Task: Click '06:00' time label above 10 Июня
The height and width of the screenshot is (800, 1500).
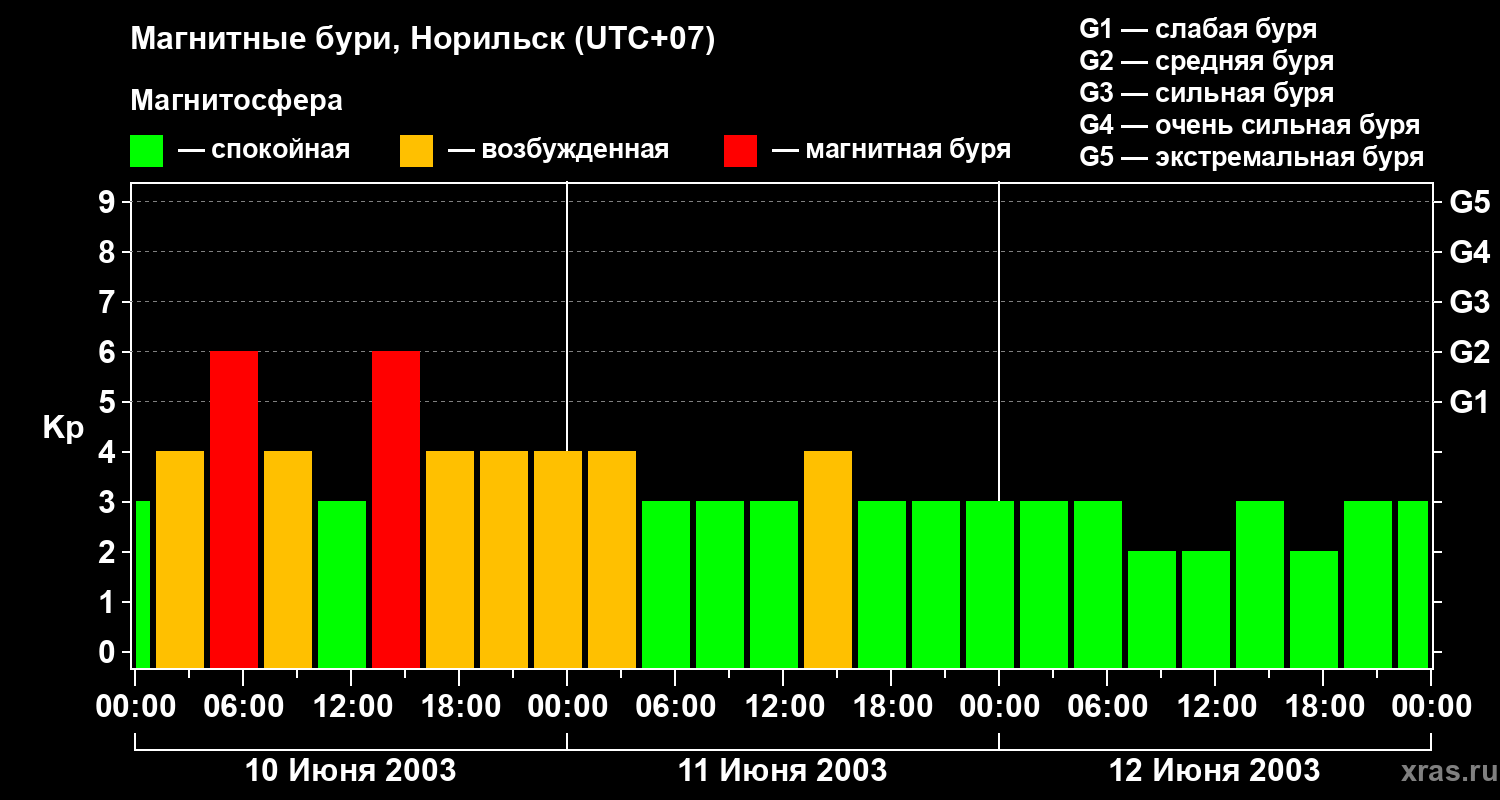Action: [243, 707]
